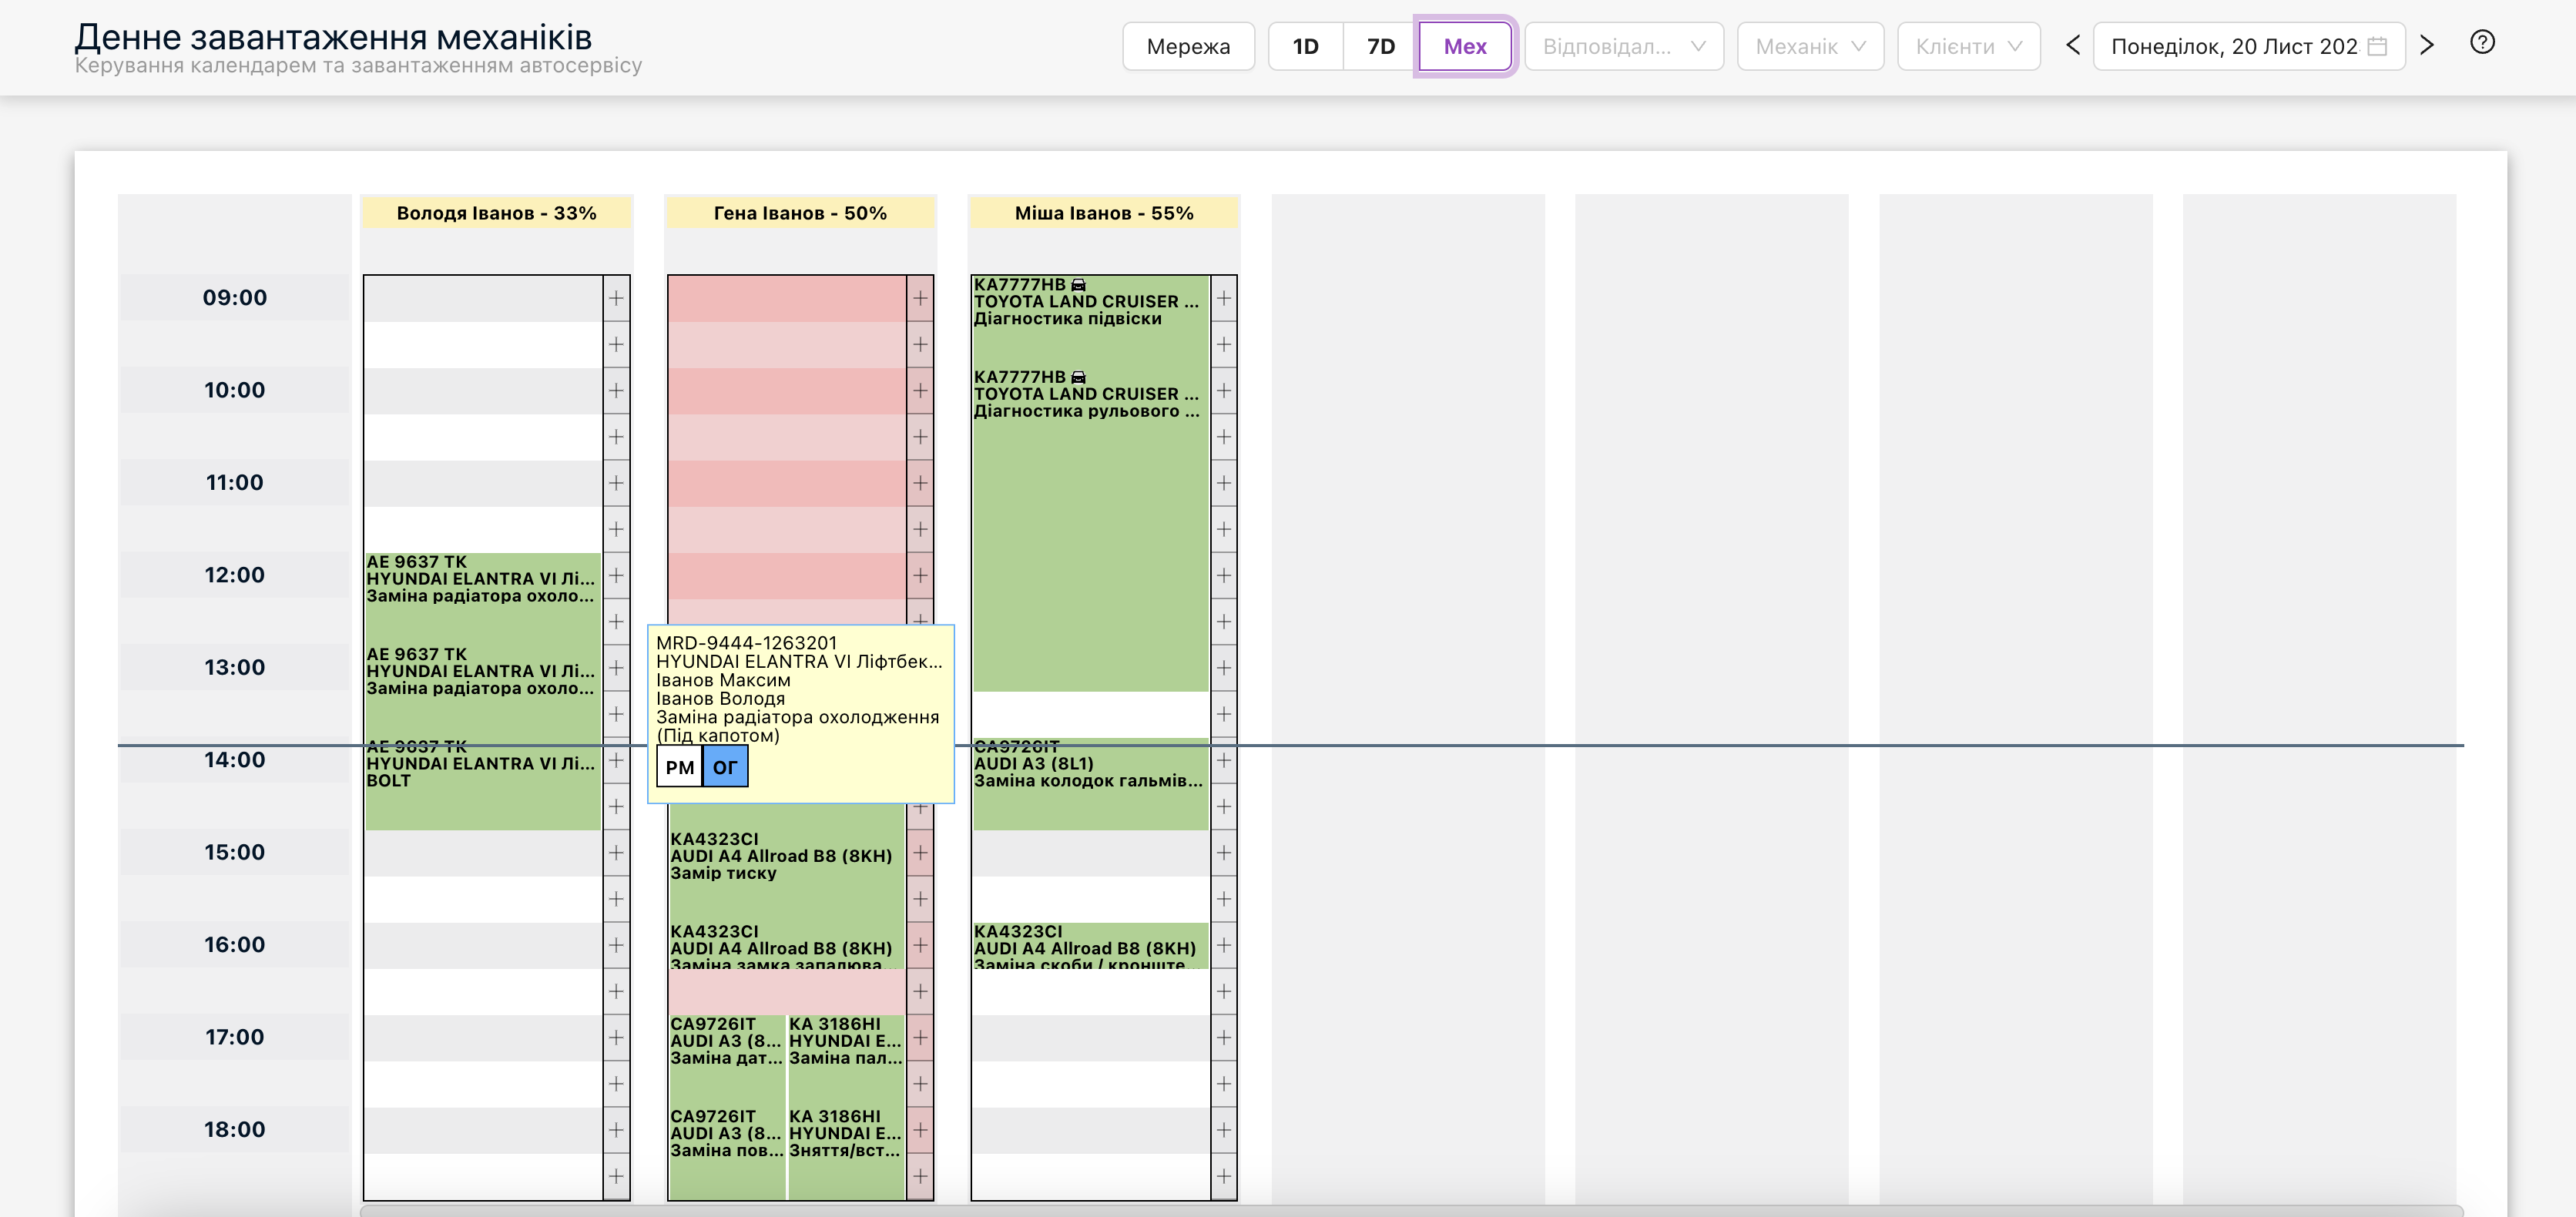Add task at 17:00 for Гена Іванов
This screenshot has height=1217, width=2576.
[x=920, y=1038]
